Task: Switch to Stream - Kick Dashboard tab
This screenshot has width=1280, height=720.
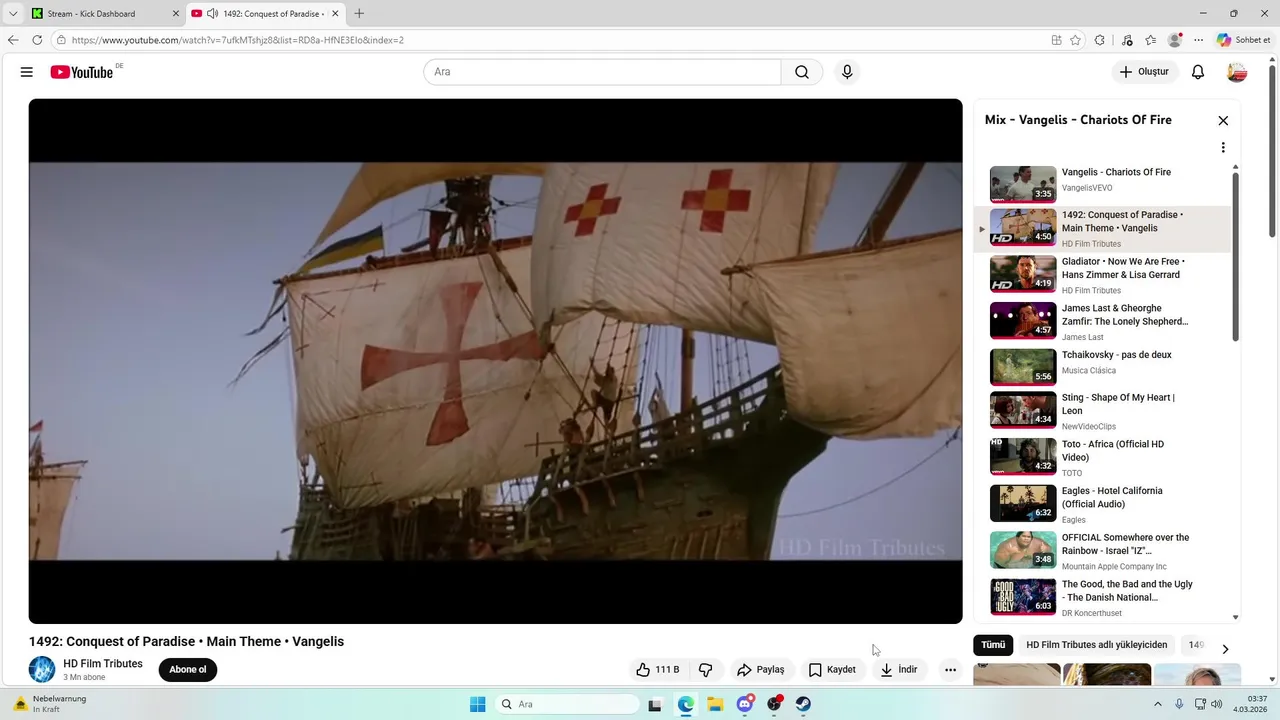Action: [104, 14]
